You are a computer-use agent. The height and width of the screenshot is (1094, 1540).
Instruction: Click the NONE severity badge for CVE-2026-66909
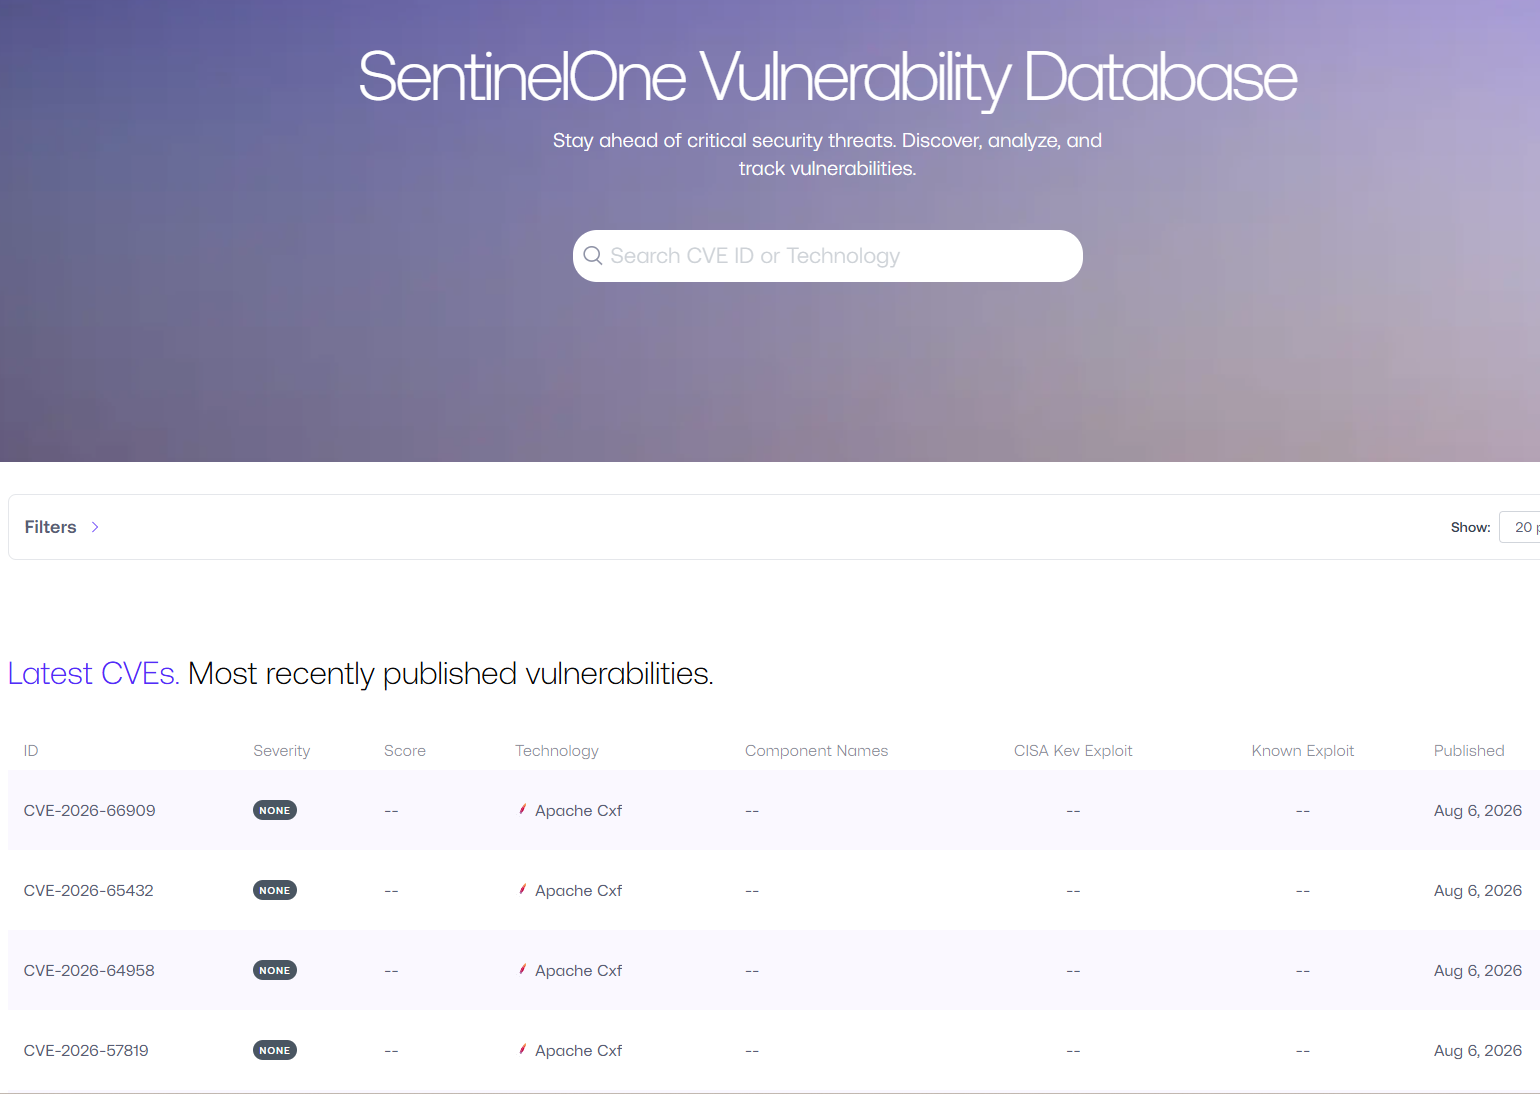click(x=275, y=810)
